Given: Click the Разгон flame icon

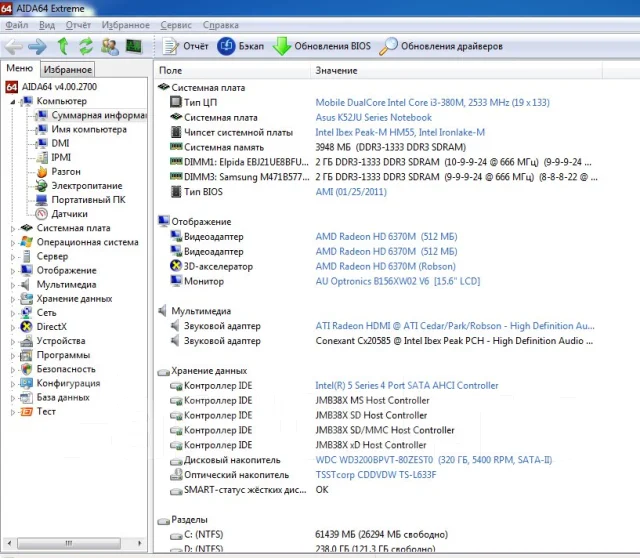Looking at the screenshot, I should tap(41, 172).
